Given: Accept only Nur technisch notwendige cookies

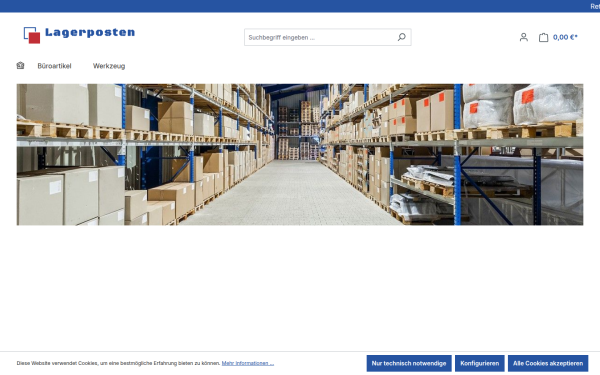Looking at the screenshot, I should (409, 363).
